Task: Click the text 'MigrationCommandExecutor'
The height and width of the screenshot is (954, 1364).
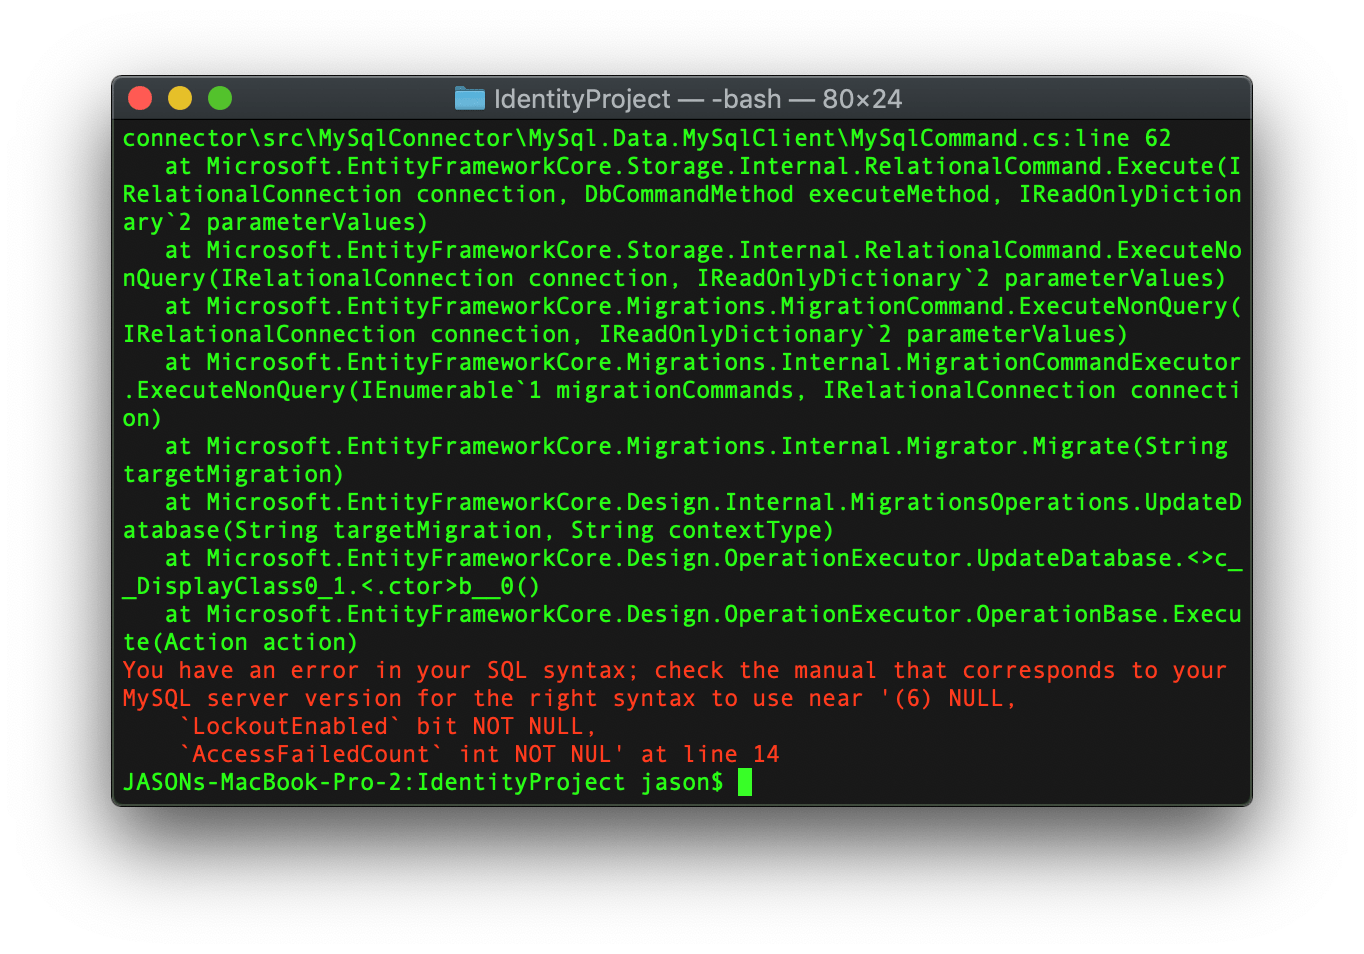Action: [x=1073, y=362]
